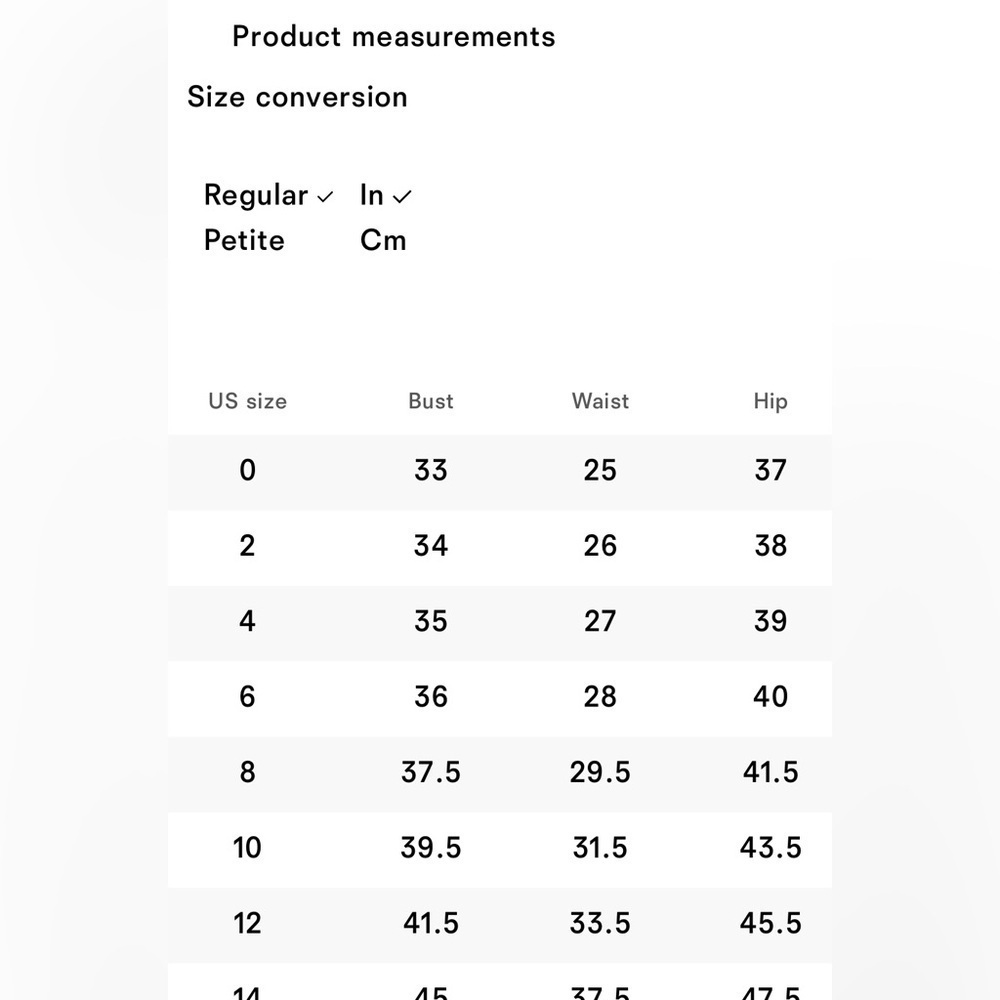The height and width of the screenshot is (1000, 1000).
Task: Click the checkmark next to In
Action: (402, 197)
